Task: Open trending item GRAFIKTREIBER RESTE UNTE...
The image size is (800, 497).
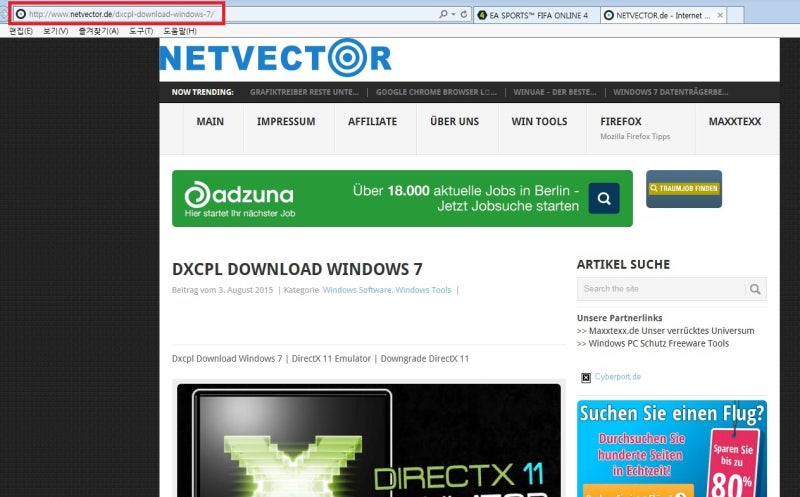Action: point(304,92)
